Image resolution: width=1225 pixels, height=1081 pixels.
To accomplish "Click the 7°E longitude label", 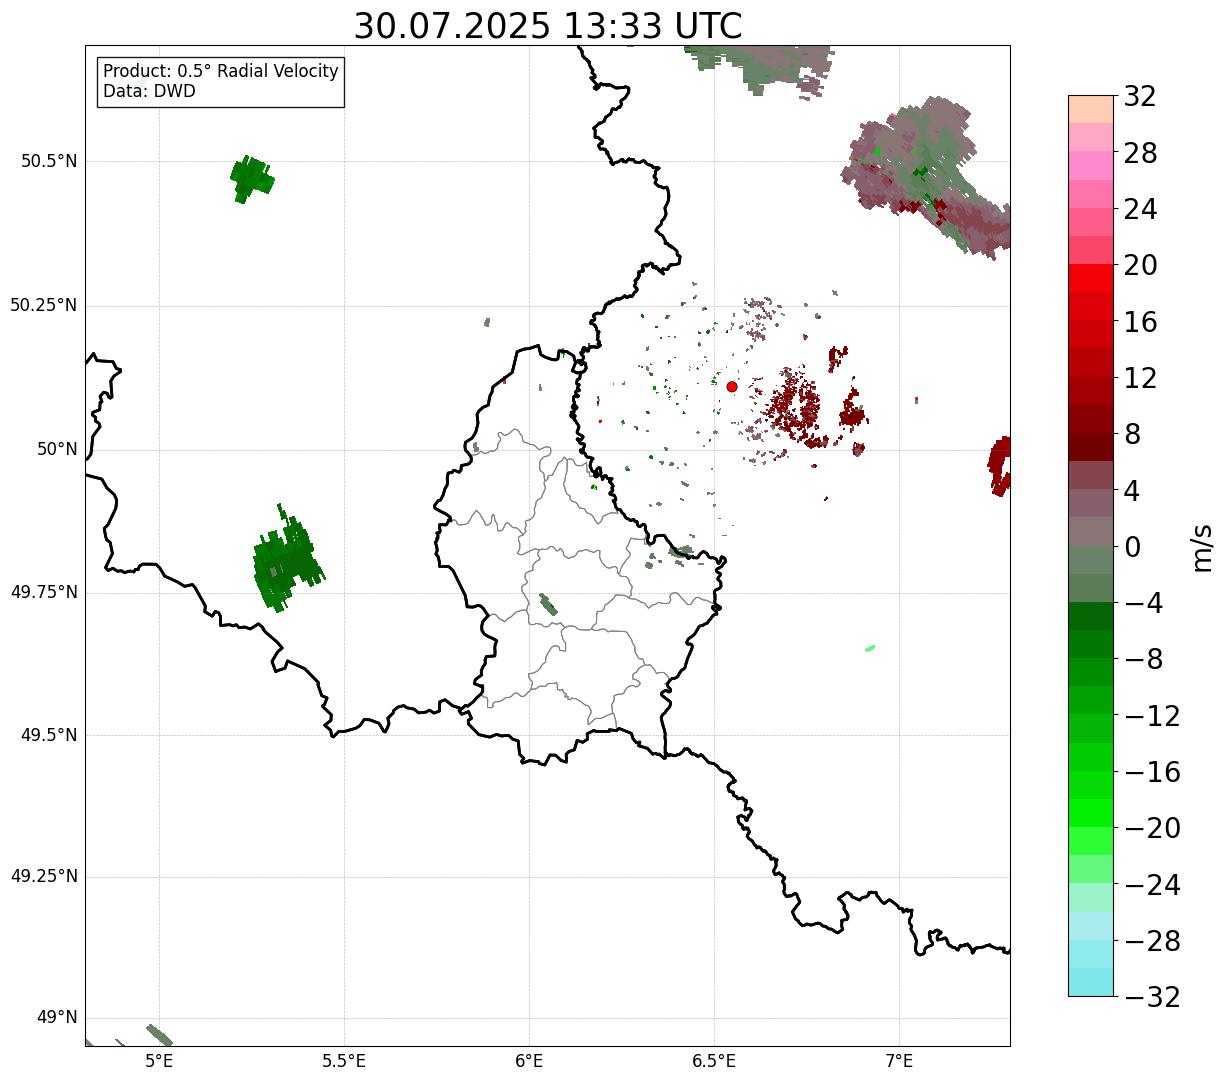I will tap(899, 1061).
